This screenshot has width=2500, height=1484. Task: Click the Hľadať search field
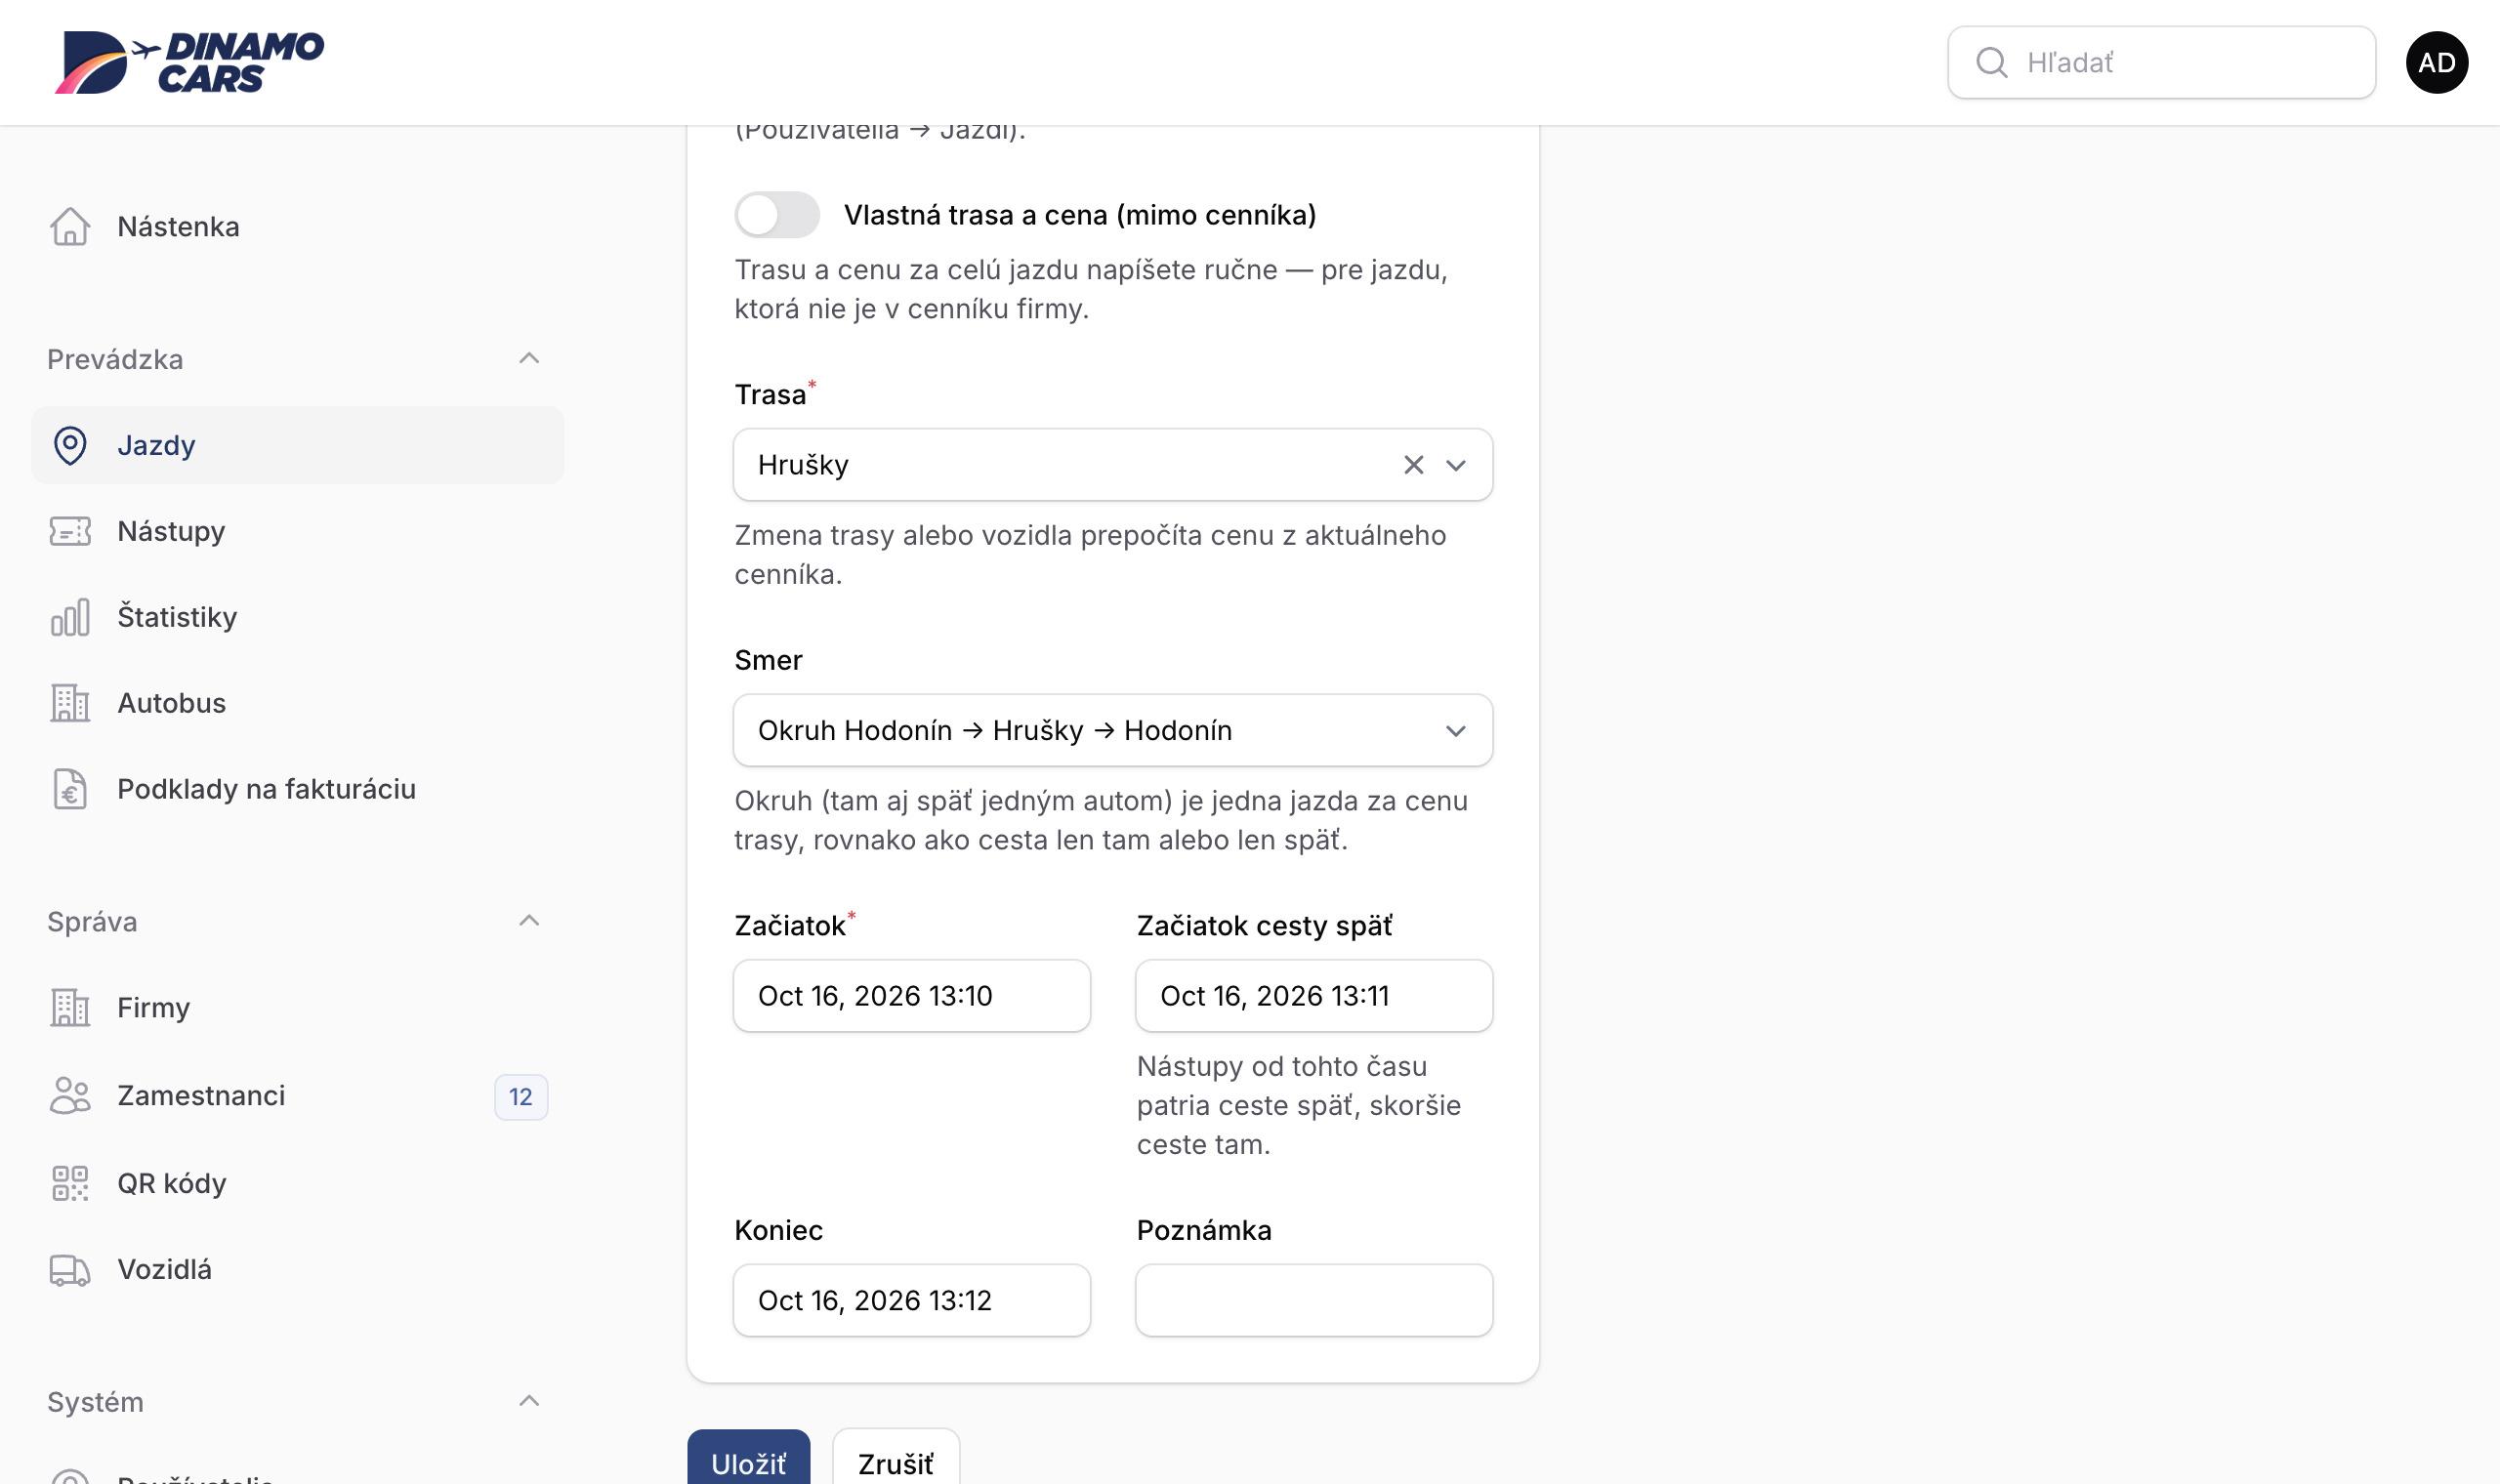[2162, 62]
